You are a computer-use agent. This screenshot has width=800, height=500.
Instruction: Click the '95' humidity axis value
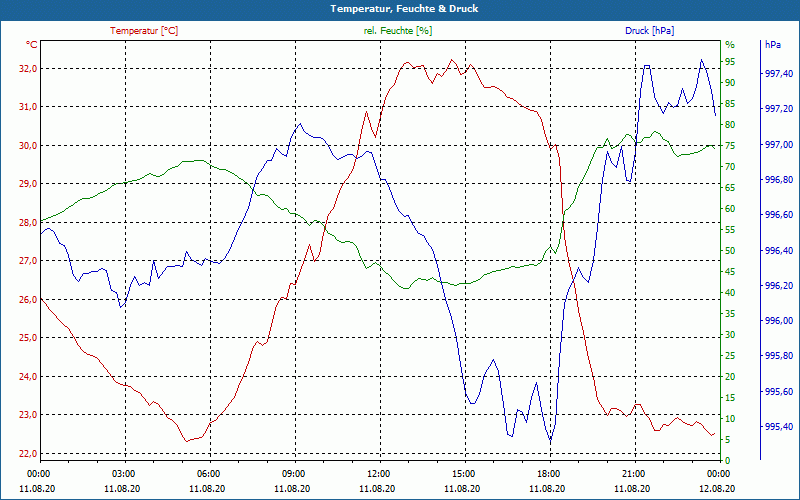click(730, 62)
